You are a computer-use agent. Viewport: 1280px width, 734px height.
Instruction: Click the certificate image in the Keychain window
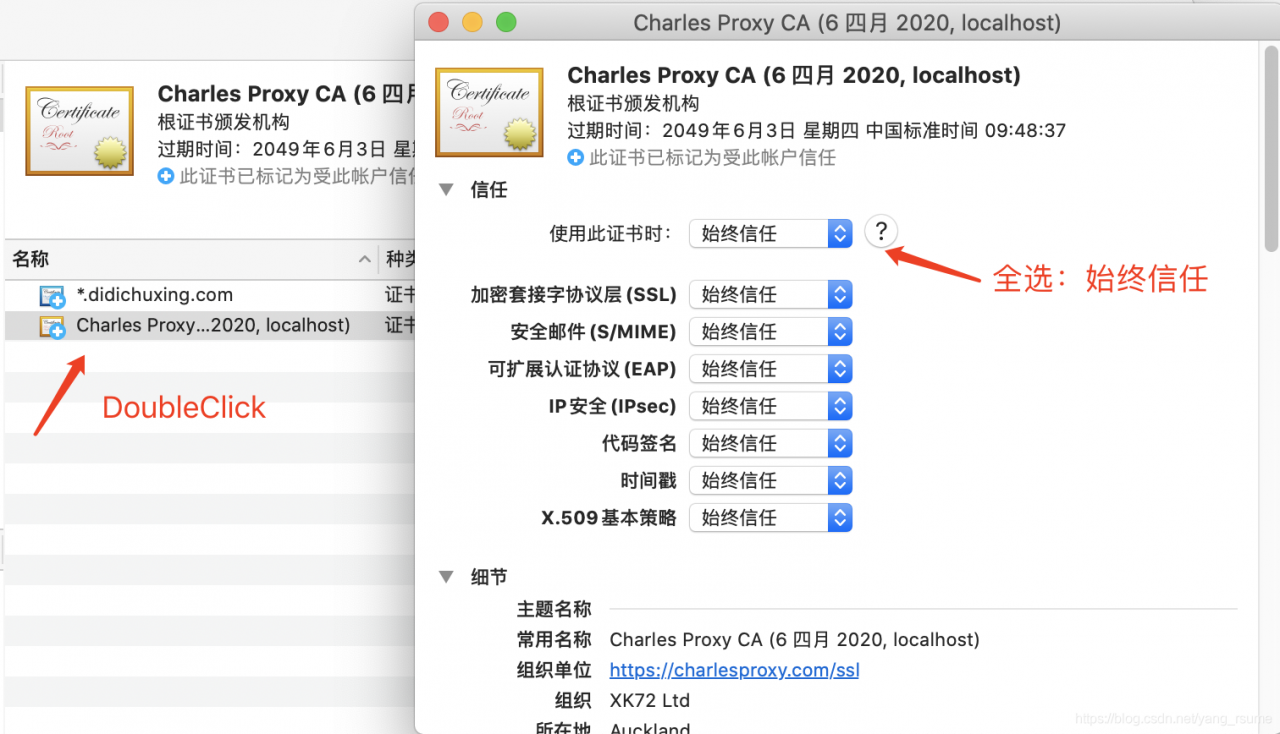[x=79, y=131]
